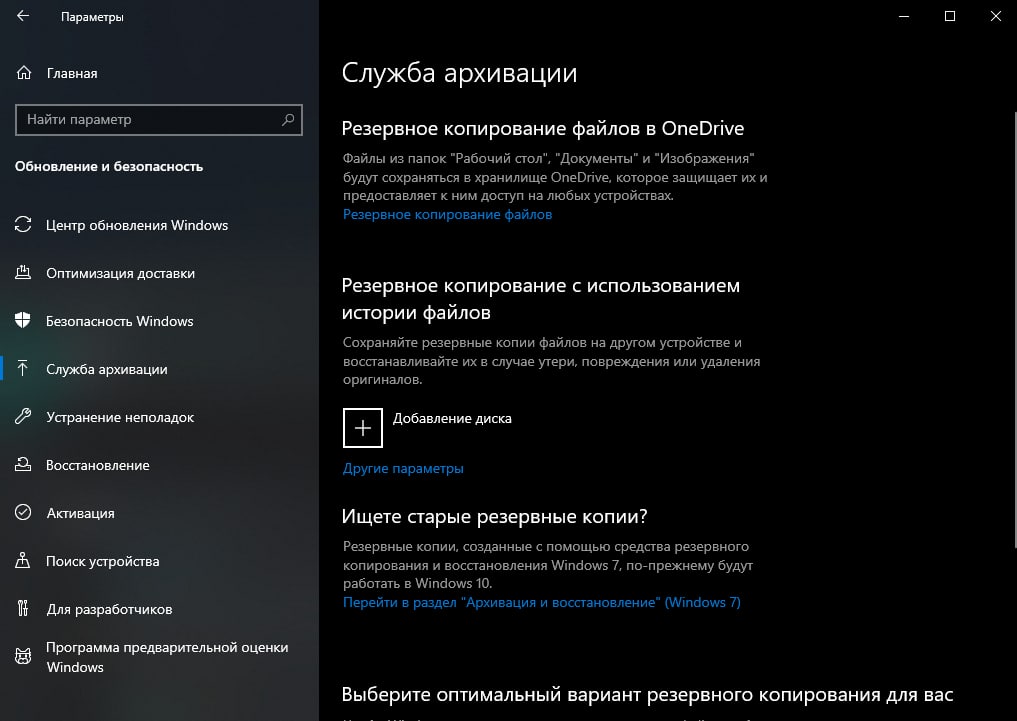Focus the Найти параметр search field

pos(158,119)
